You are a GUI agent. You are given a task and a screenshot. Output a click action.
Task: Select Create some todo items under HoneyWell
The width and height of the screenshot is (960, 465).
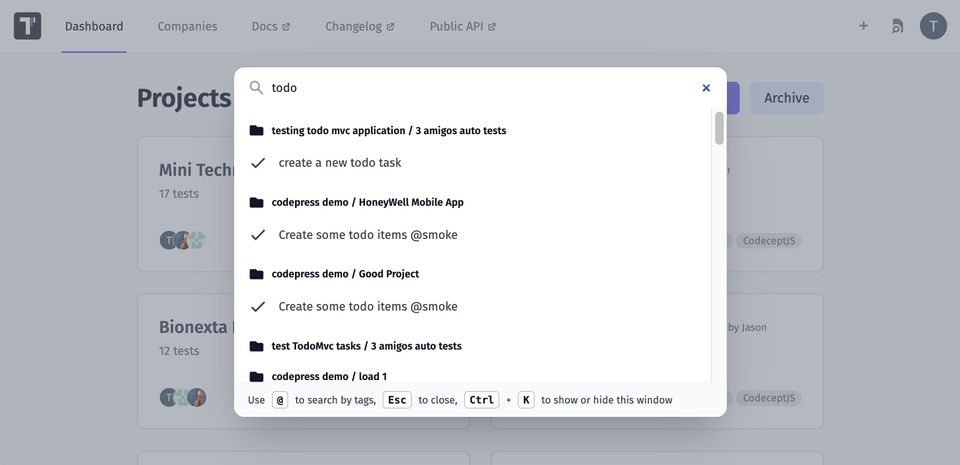tap(368, 235)
